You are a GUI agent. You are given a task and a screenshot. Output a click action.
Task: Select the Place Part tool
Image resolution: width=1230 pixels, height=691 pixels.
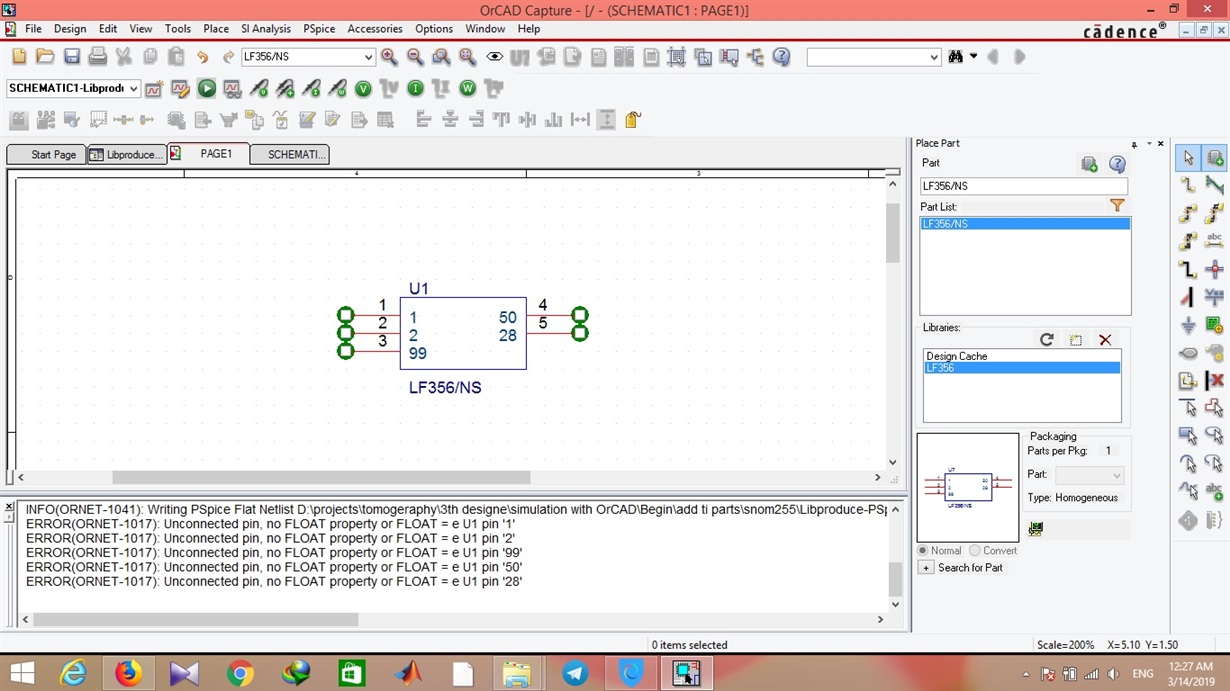point(1215,158)
